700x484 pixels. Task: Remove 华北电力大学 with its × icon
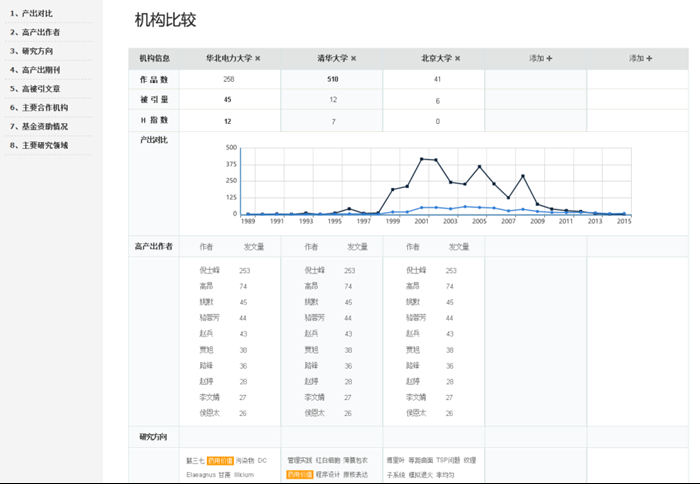[x=258, y=58]
